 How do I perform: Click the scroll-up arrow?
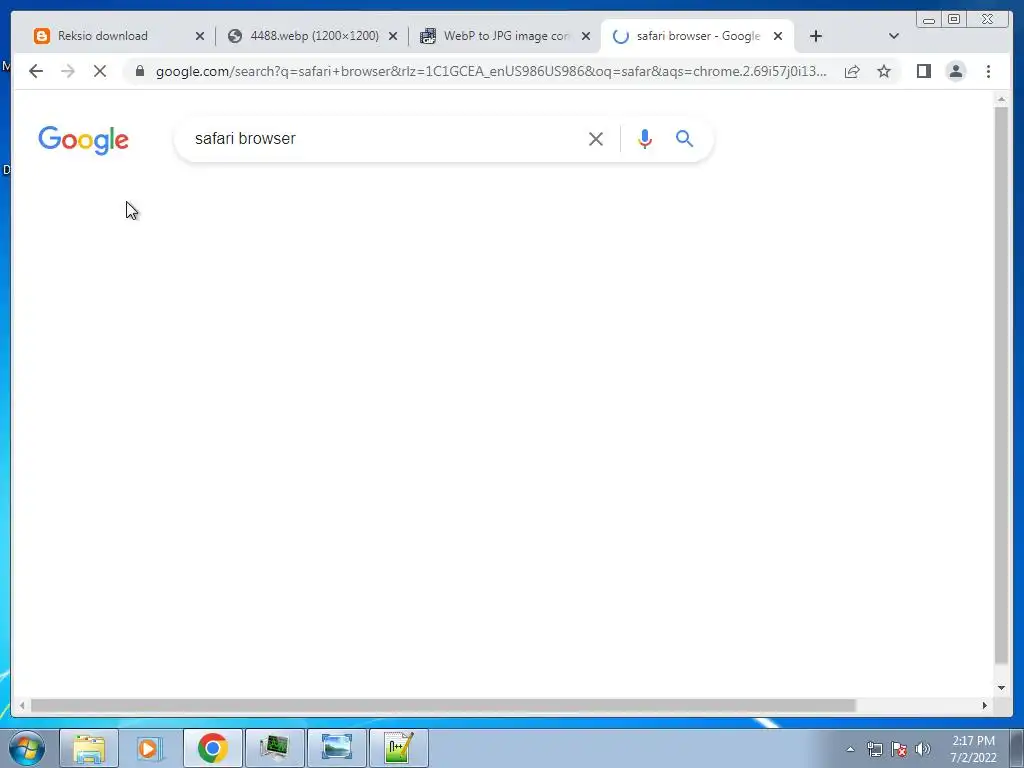point(1001,99)
